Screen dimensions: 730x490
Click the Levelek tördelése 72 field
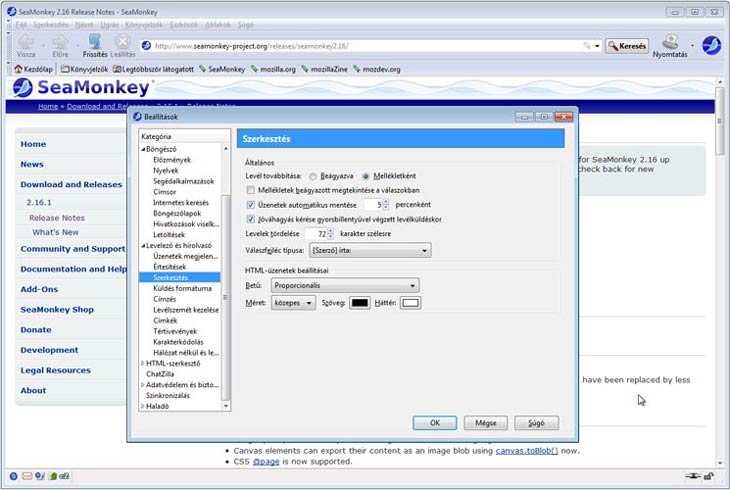pyautogui.click(x=316, y=234)
